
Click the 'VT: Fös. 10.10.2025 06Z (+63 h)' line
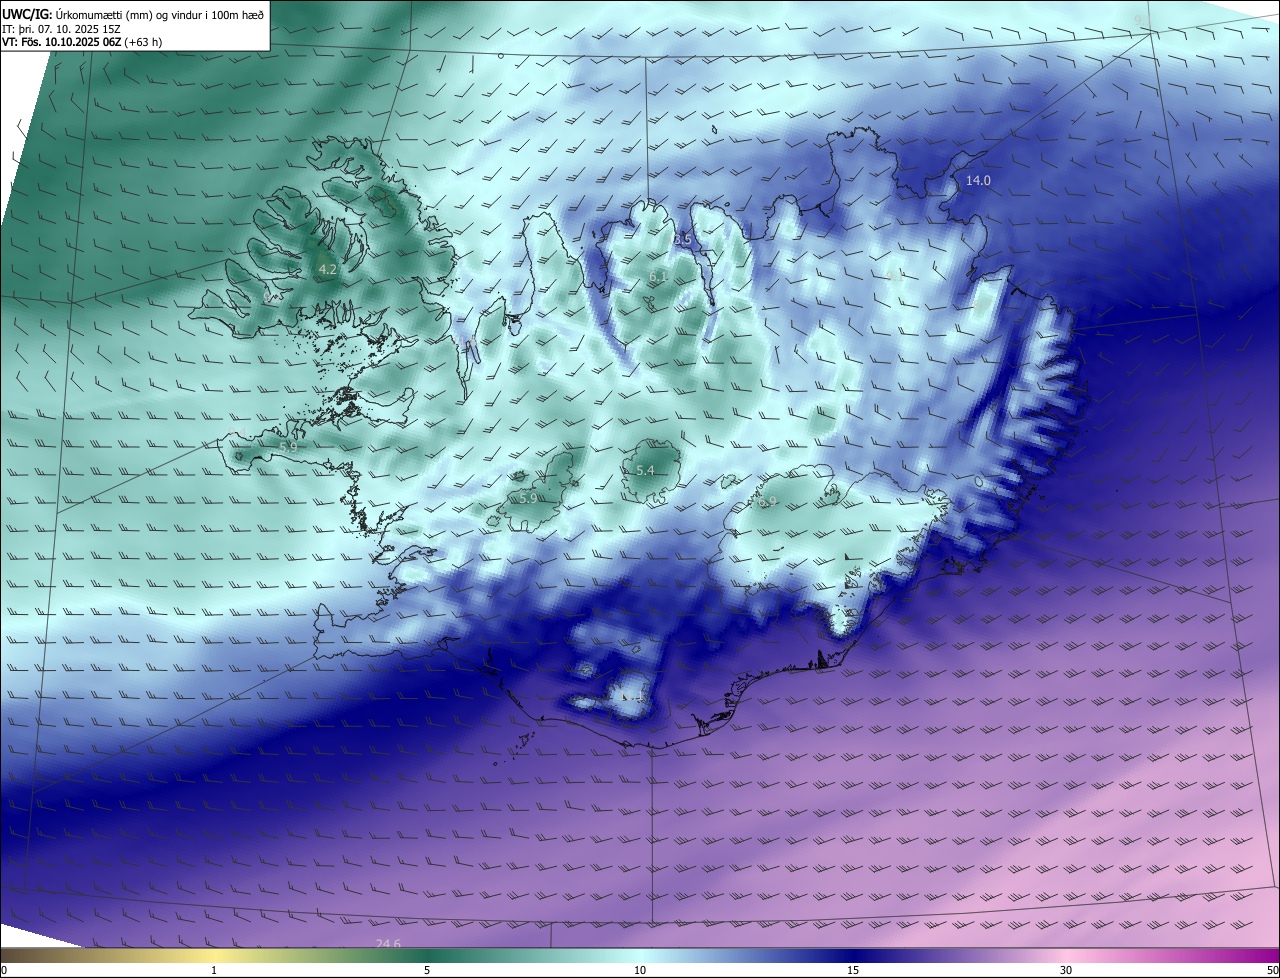tap(82, 42)
